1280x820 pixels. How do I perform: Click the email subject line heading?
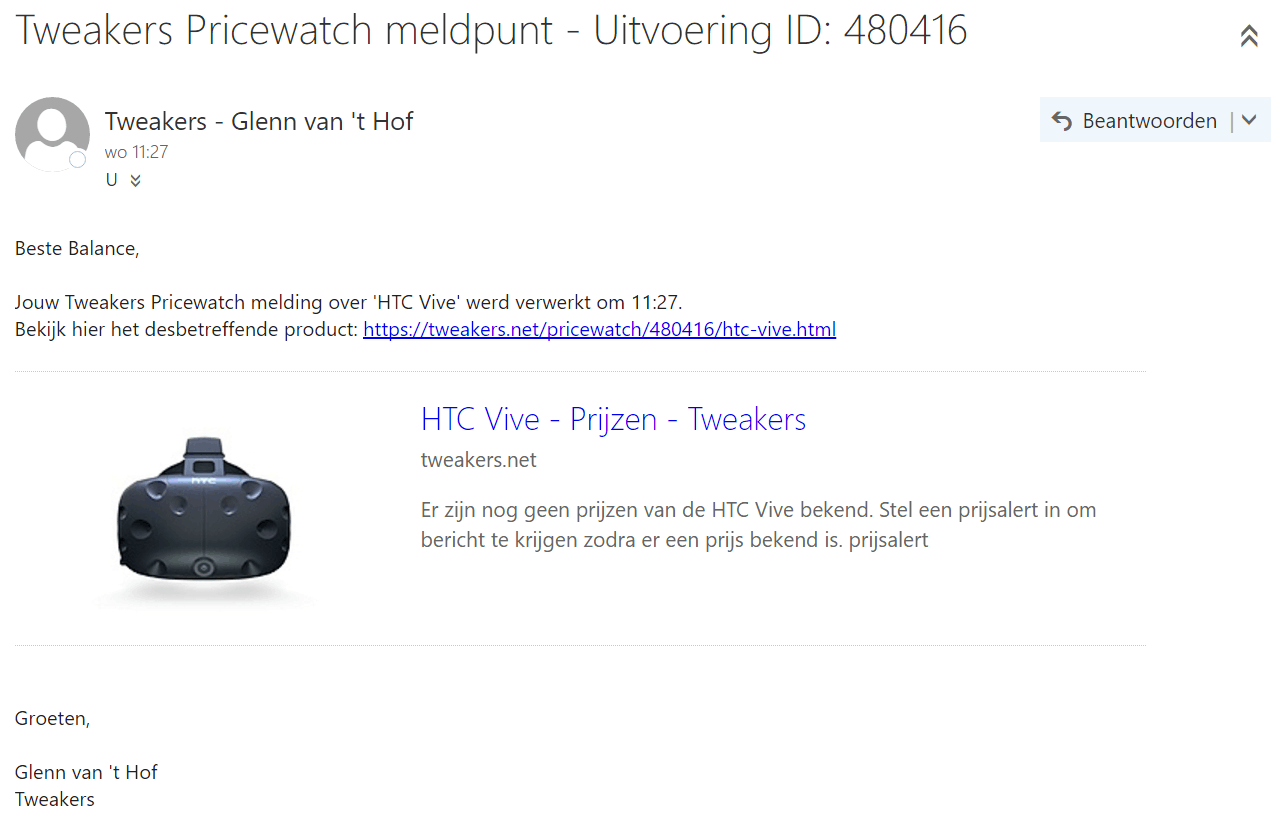click(491, 31)
